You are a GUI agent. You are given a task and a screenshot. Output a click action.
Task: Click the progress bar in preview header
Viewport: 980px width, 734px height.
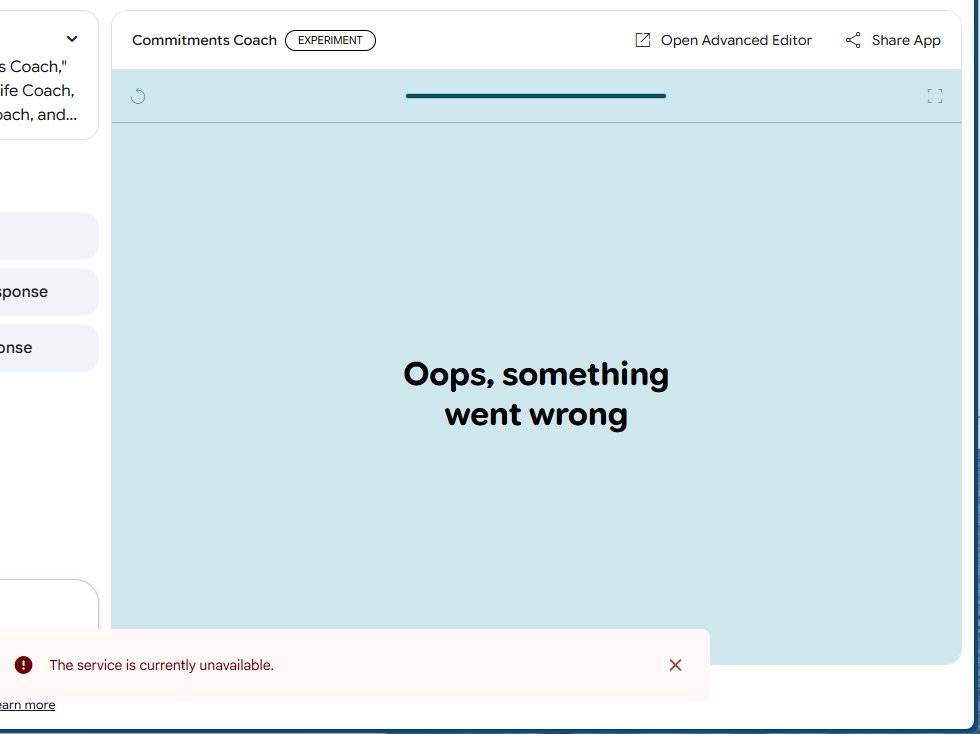point(536,96)
